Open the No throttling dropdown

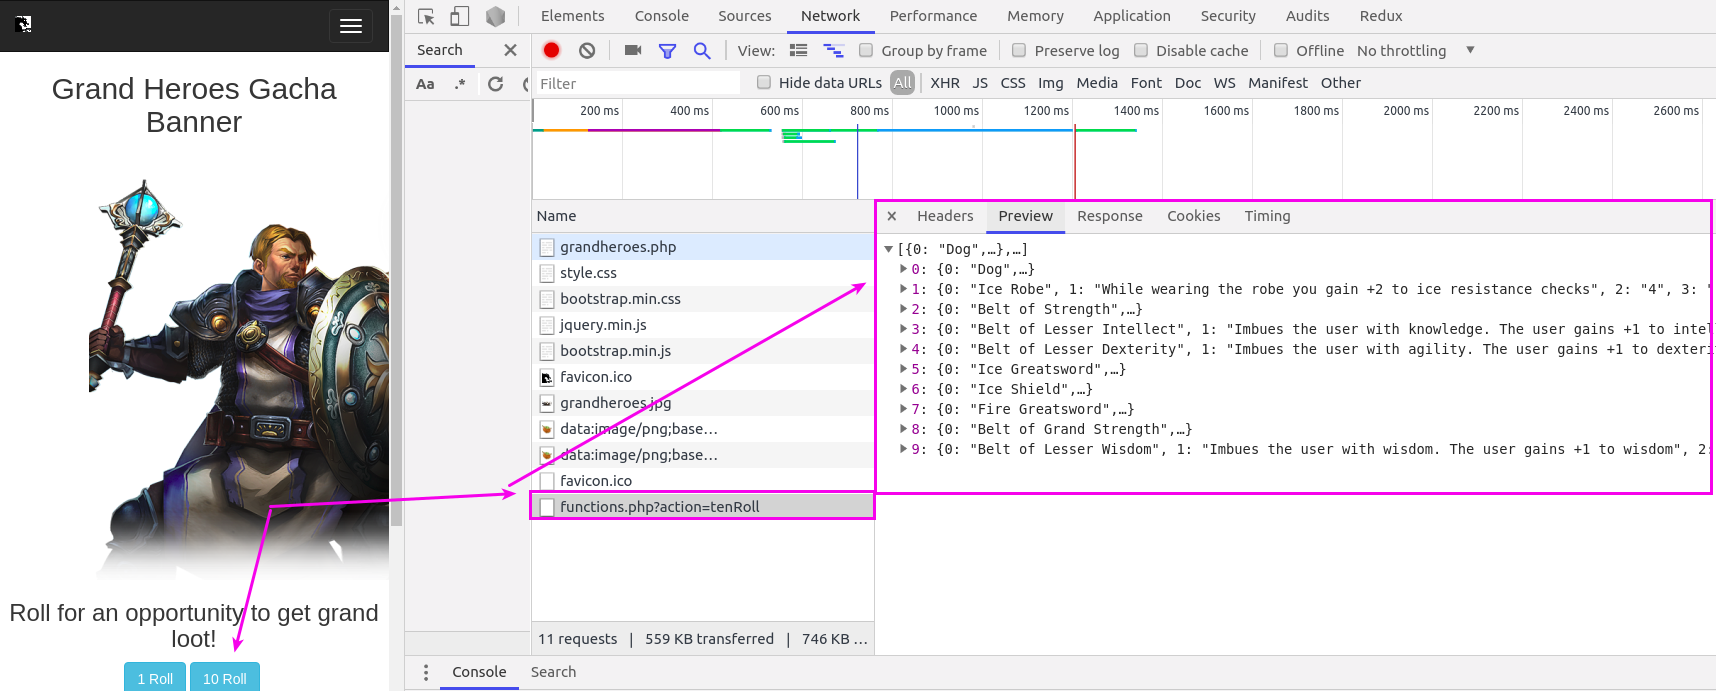tap(1415, 50)
